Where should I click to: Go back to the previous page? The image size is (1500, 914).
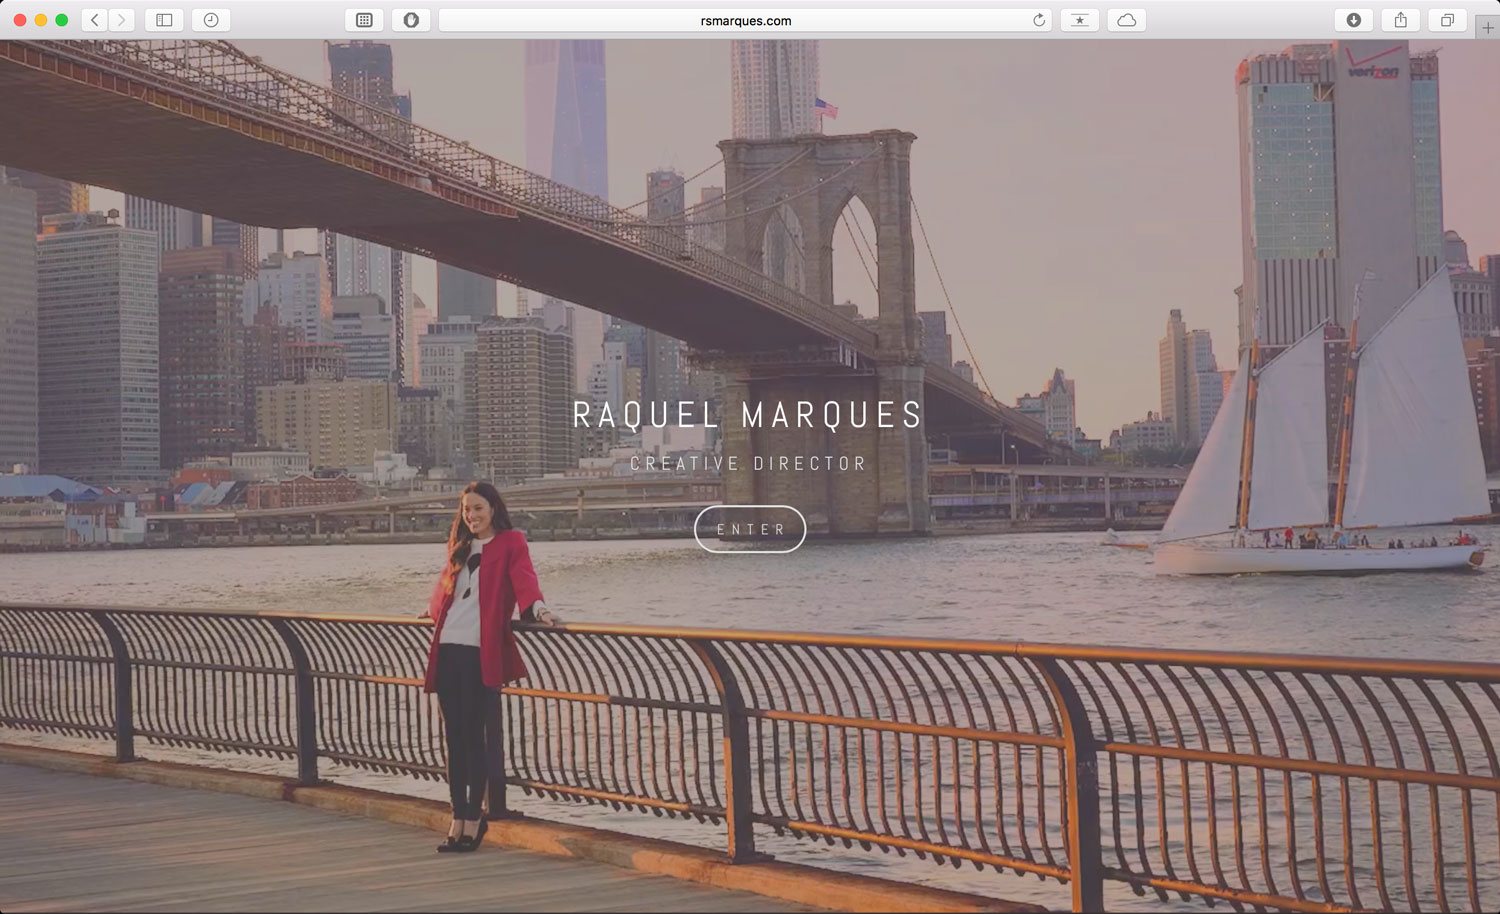tap(95, 20)
